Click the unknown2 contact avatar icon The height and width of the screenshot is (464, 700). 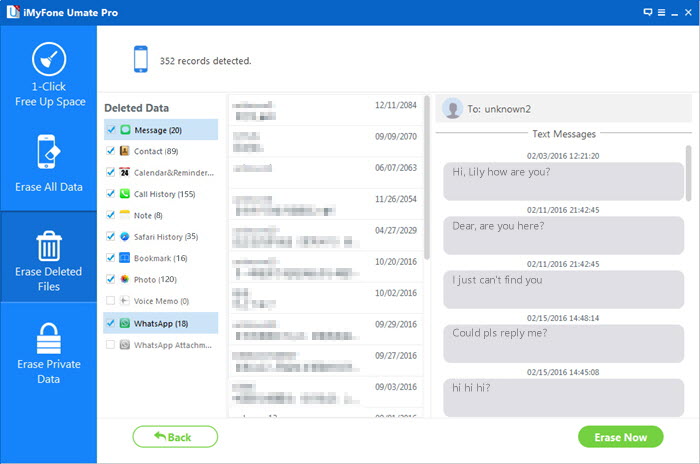point(453,108)
